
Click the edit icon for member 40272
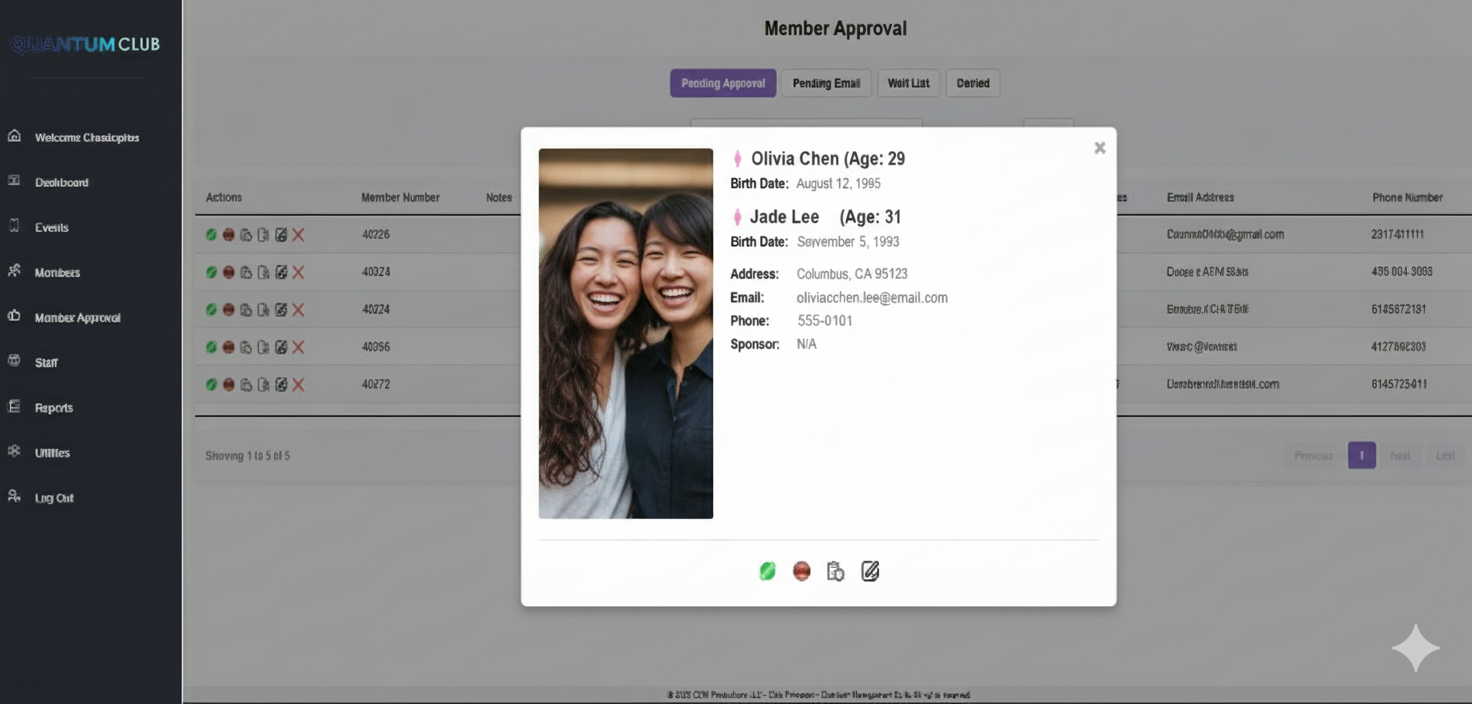[x=281, y=385]
